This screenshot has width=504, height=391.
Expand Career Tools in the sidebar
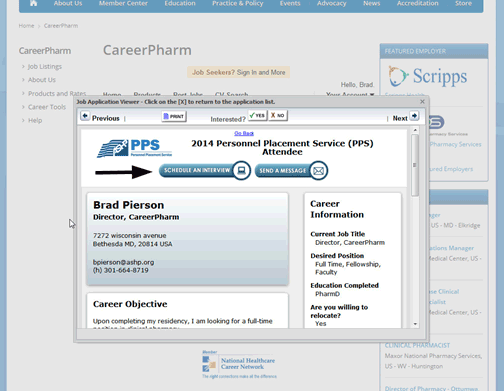(47, 107)
